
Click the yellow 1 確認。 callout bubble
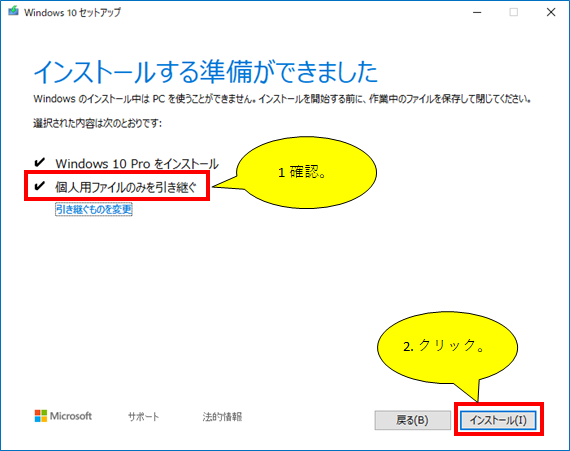point(306,172)
